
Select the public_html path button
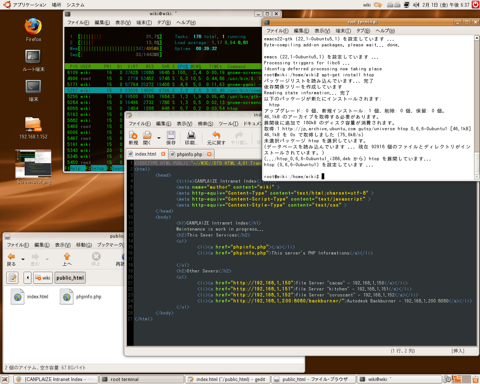point(70,277)
